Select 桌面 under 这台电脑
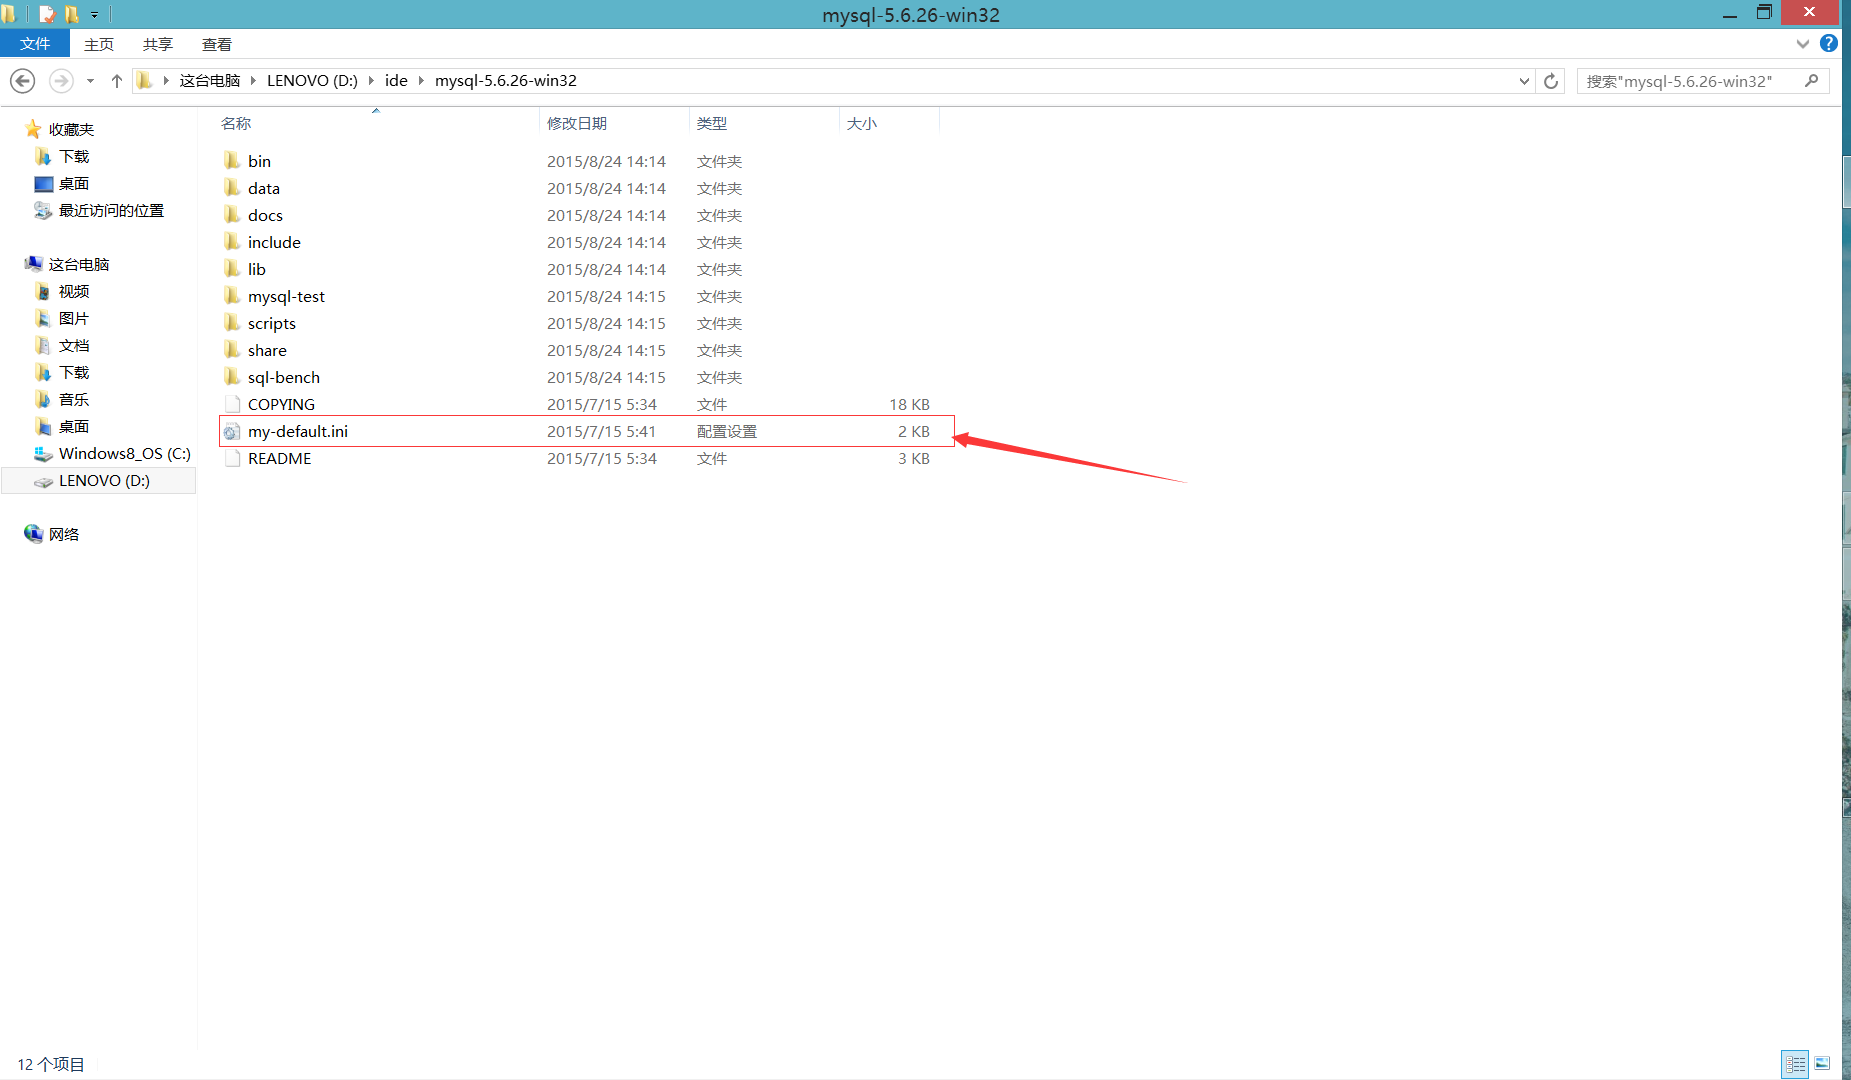 74,426
